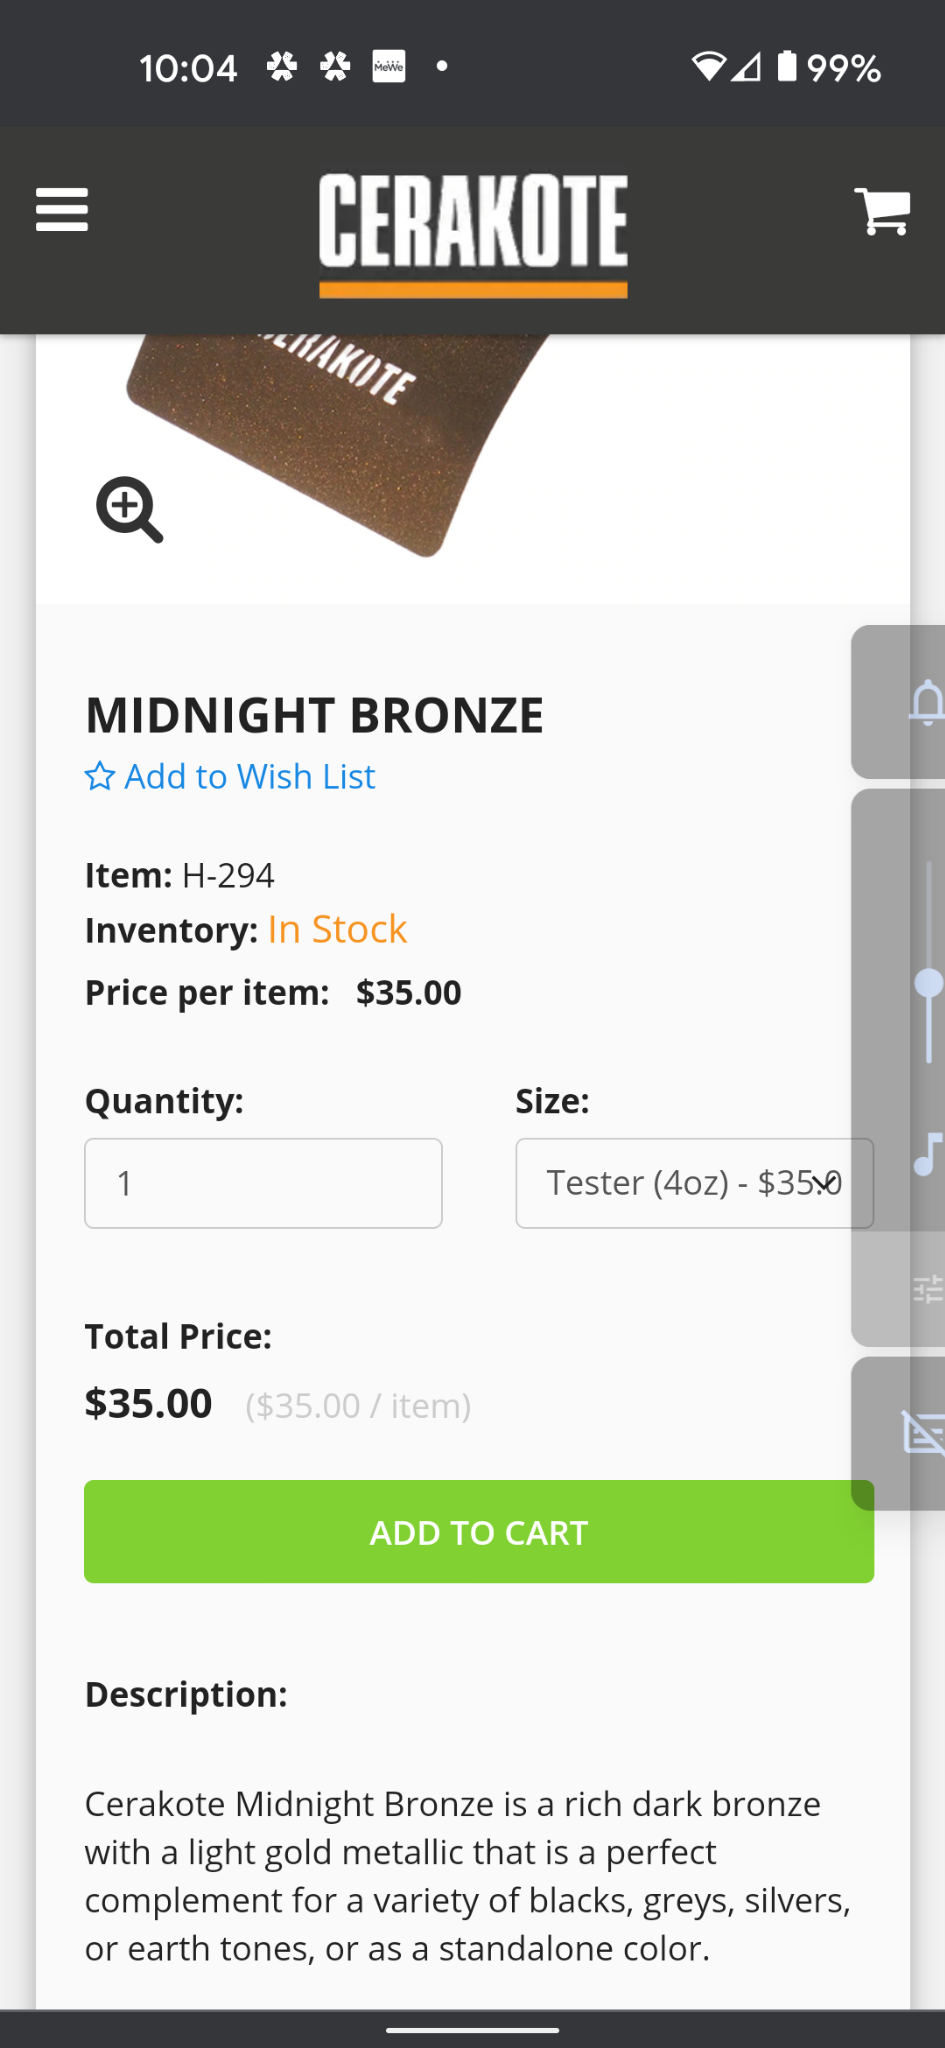This screenshot has width=945, height=2048.
Task: Go to homepage via Cerakote logo
Action: [473, 233]
